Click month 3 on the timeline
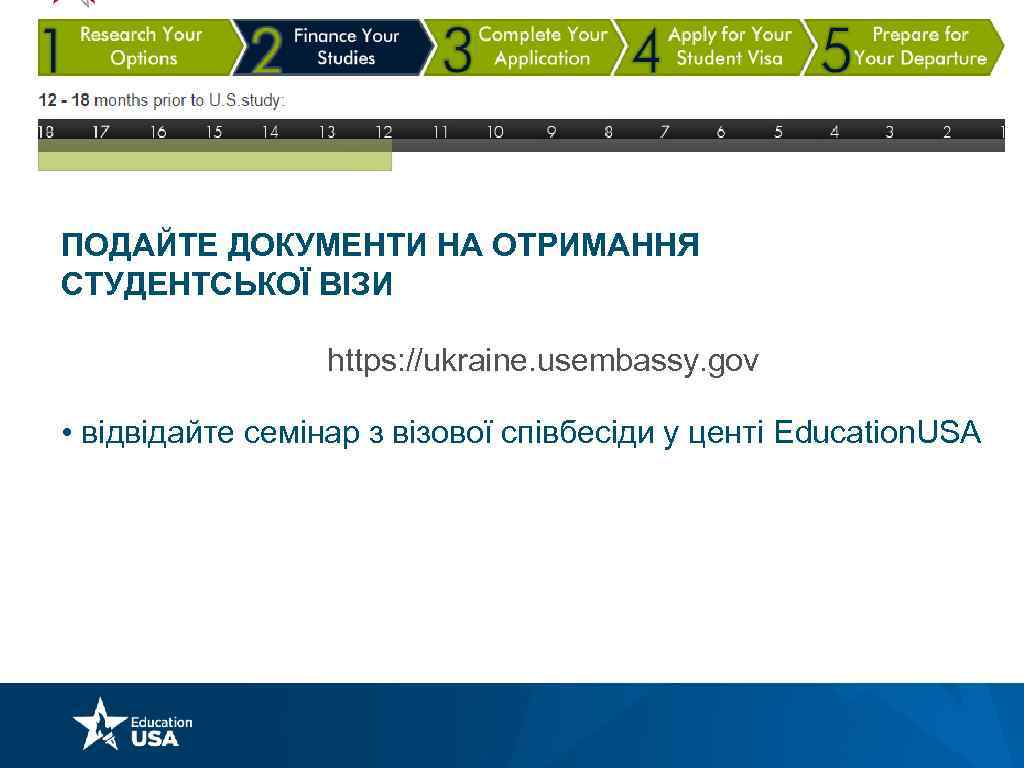Viewport: 1024px width, 768px height. [889, 132]
